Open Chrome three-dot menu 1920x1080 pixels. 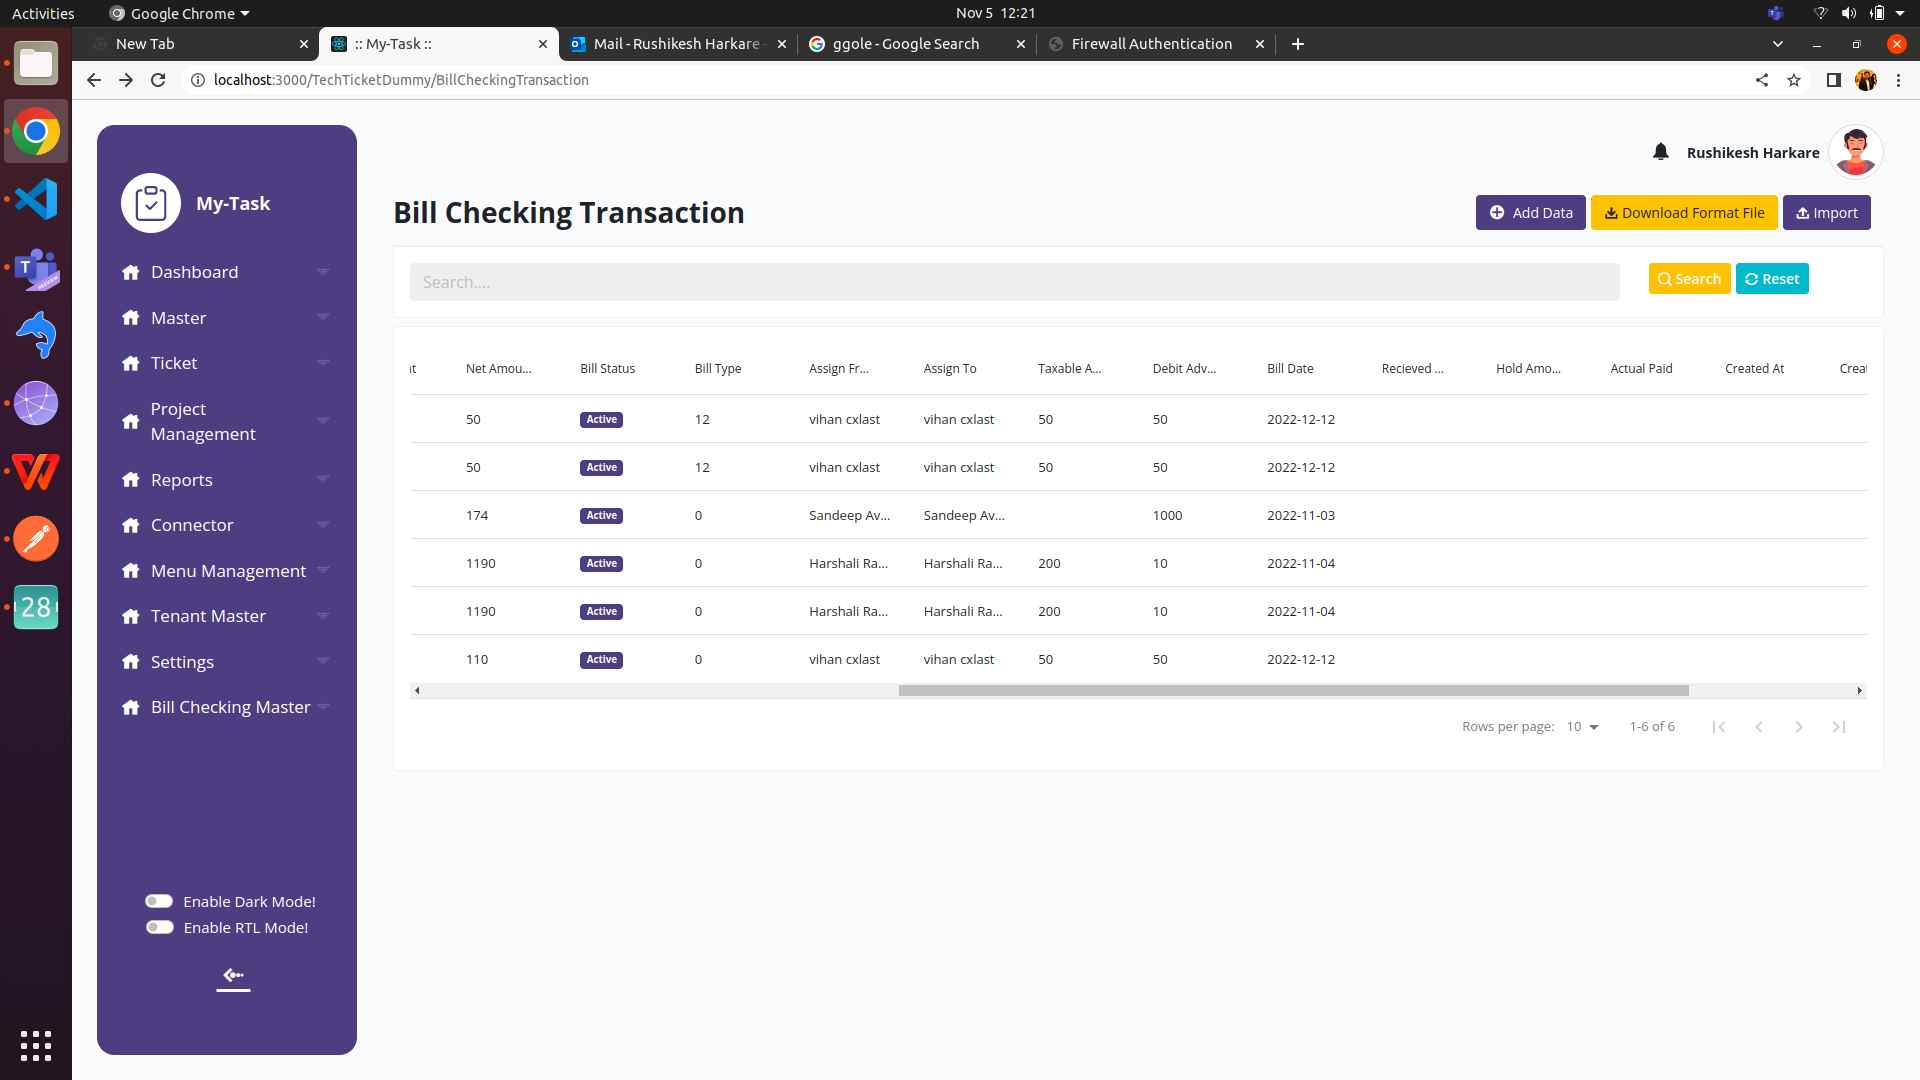click(1898, 80)
